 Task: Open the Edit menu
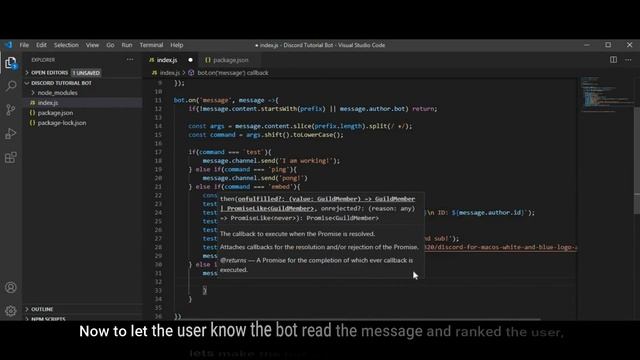pos(41,45)
